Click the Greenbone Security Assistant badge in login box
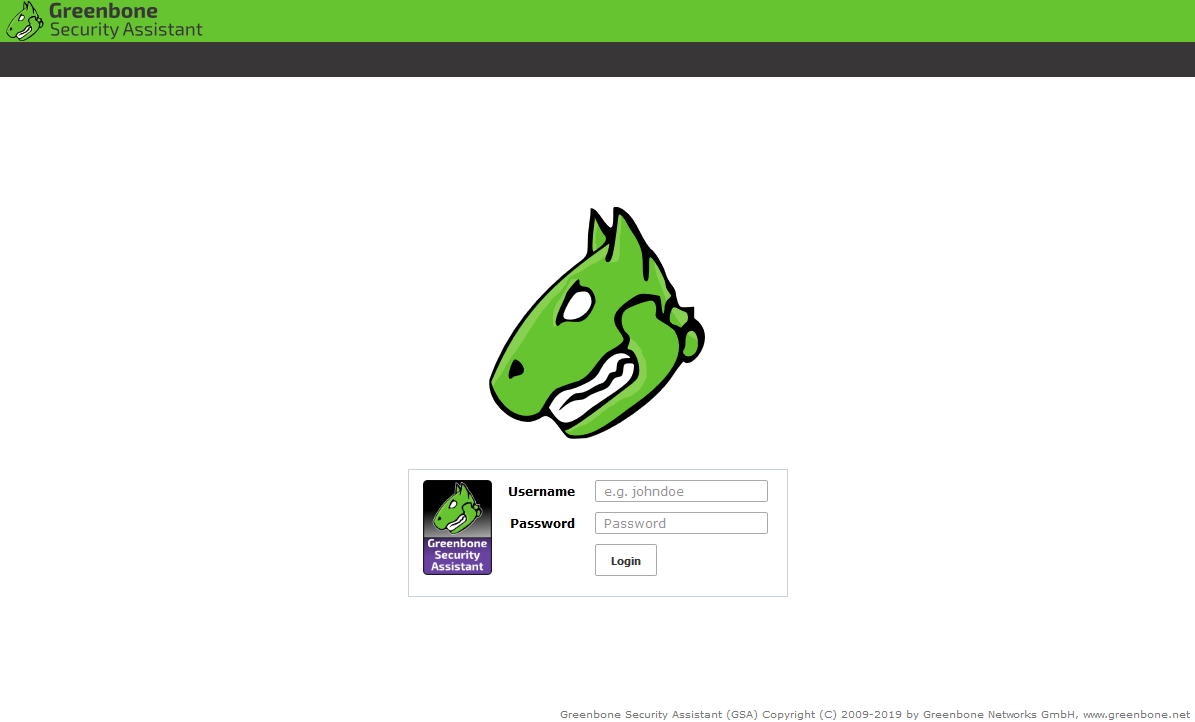Image resolution: width=1195 pixels, height=722 pixels. (457, 528)
